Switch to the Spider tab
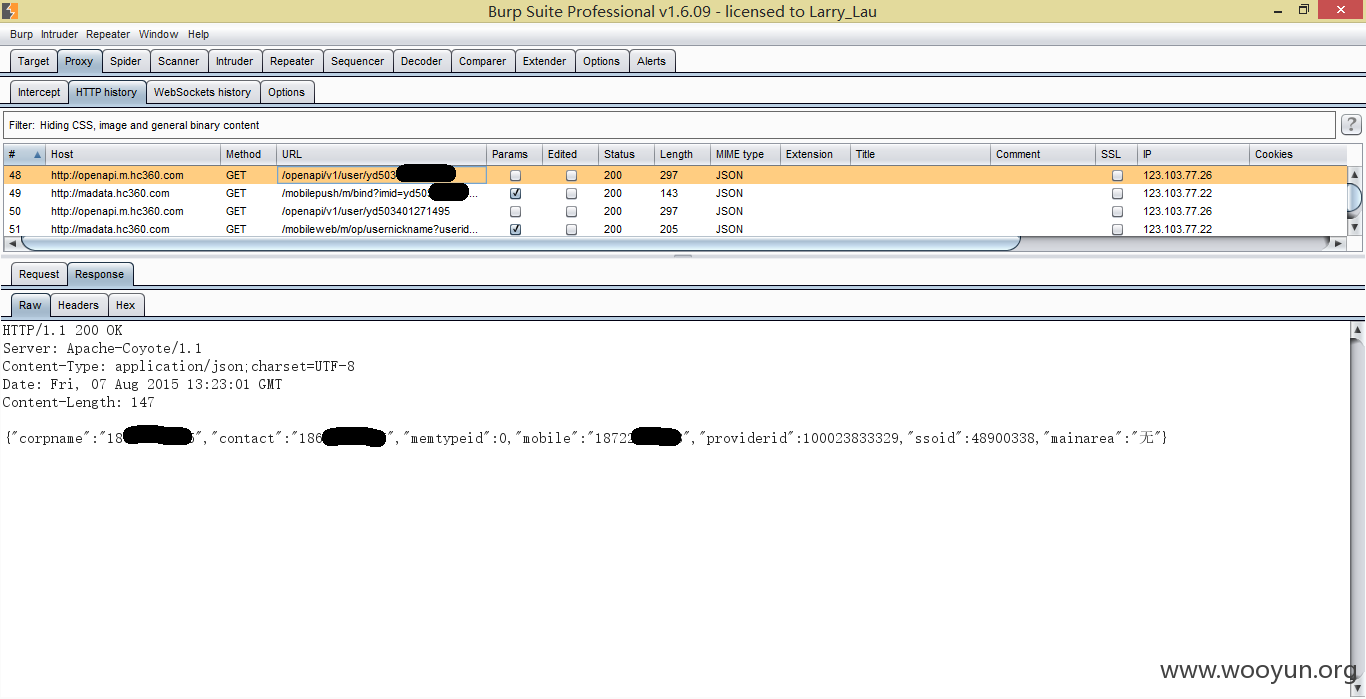Viewport: 1366px width, 699px height. 126,61
